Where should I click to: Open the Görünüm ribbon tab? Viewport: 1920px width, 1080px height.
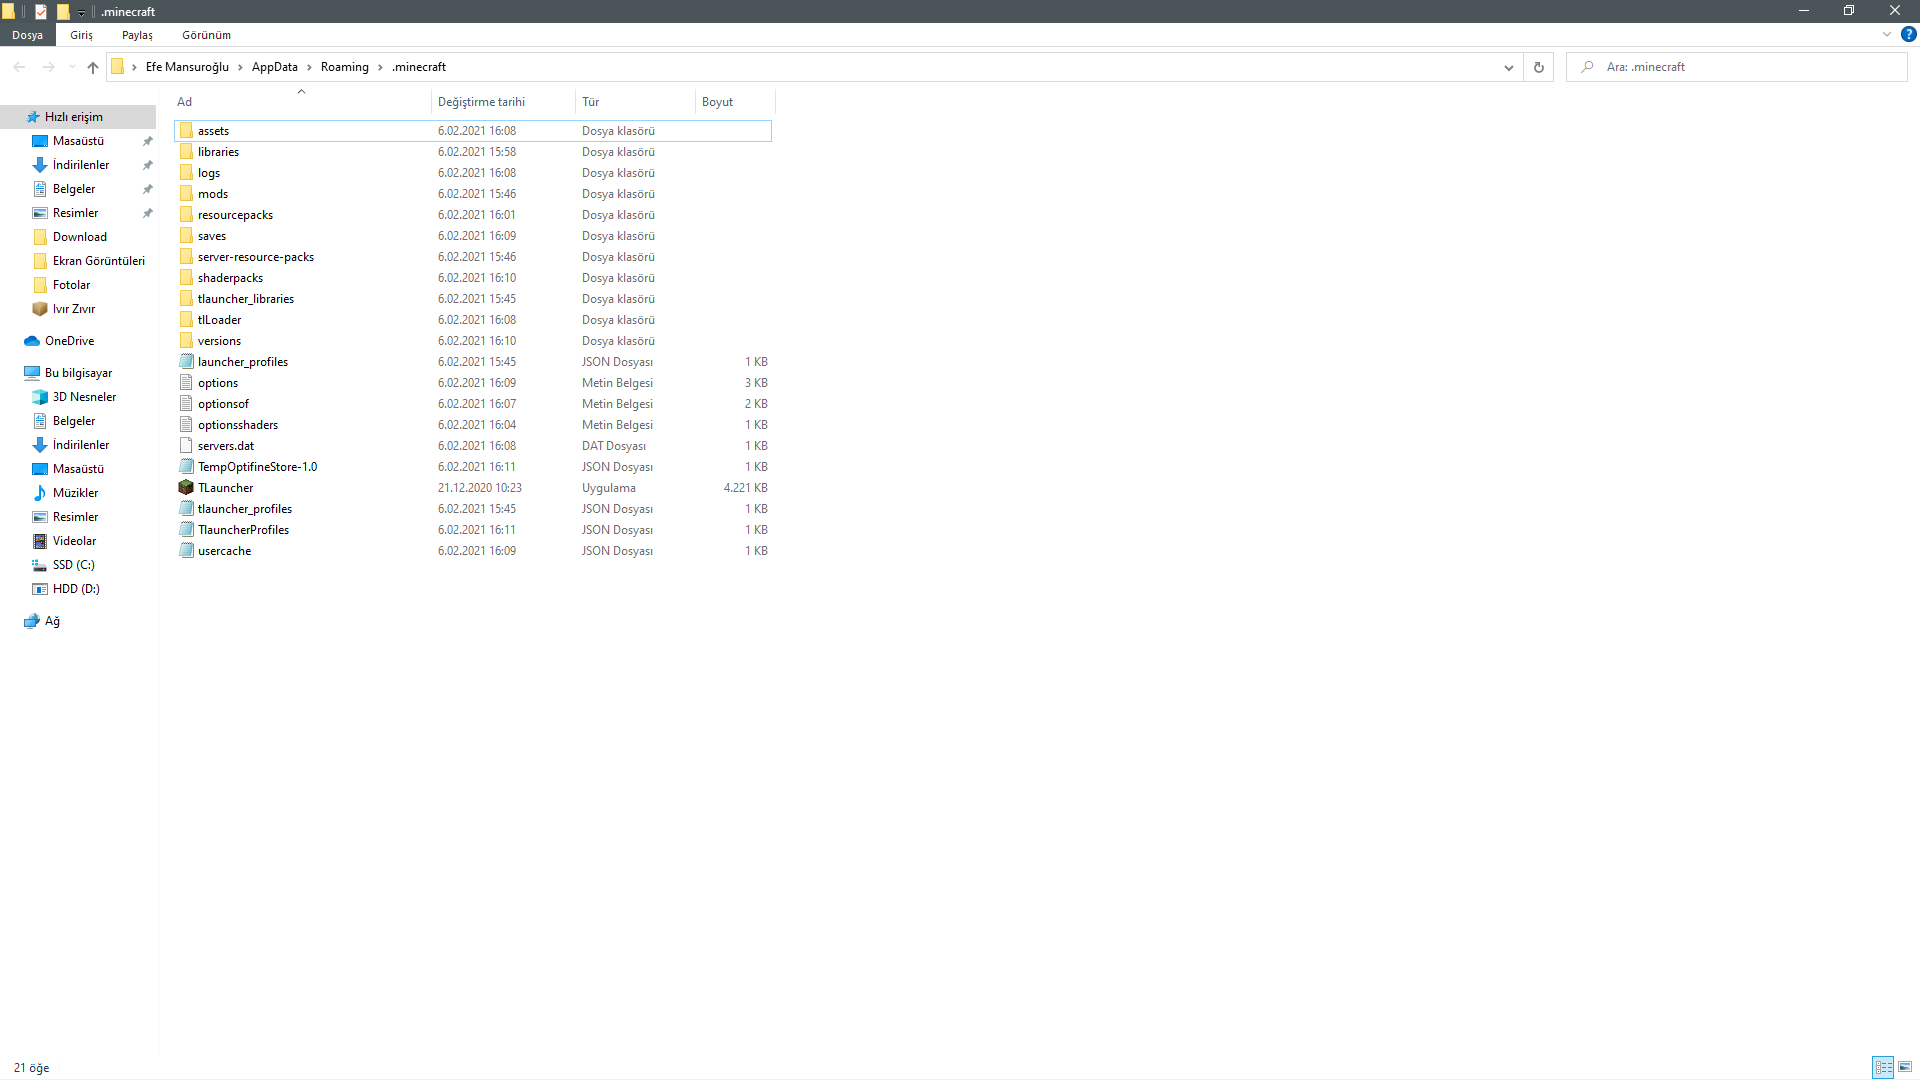pos(206,35)
